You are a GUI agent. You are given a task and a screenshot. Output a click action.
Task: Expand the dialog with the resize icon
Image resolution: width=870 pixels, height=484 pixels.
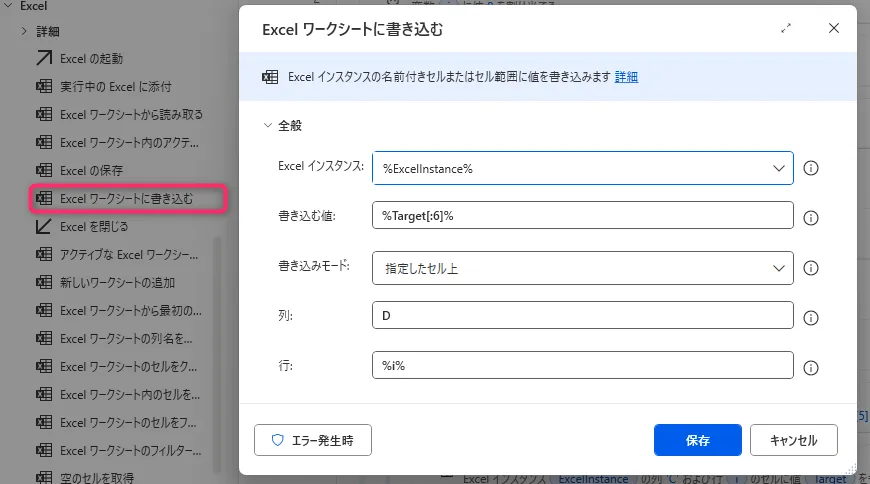tap(786, 29)
